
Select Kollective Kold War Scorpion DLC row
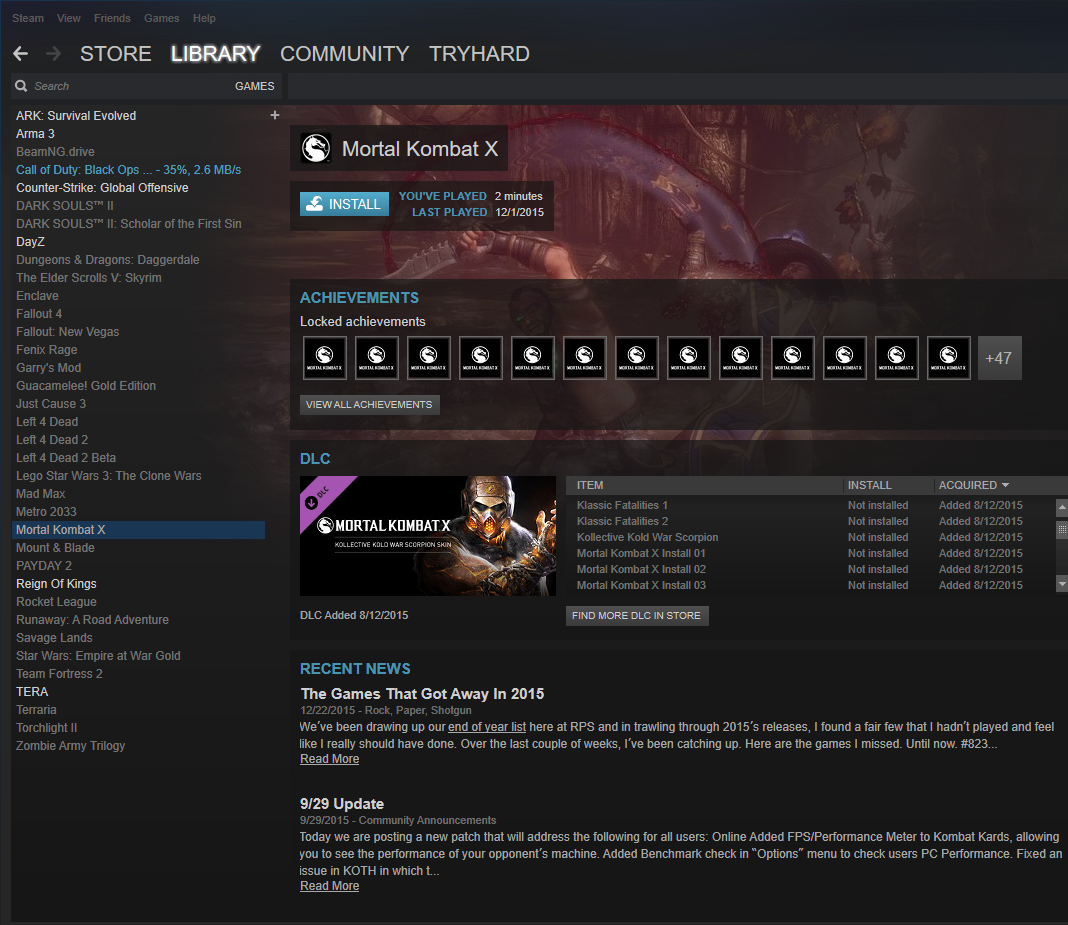coord(810,537)
